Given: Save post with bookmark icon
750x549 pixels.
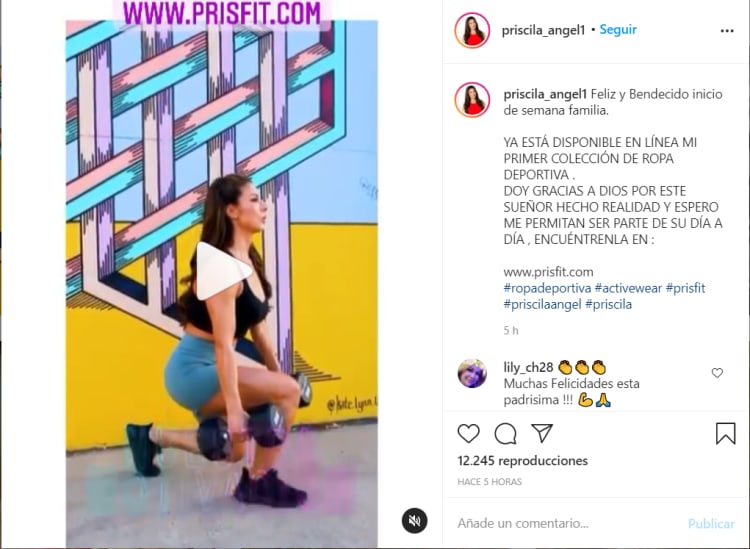Looking at the screenshot, I should pyautogui.click(x=725, y=433).
